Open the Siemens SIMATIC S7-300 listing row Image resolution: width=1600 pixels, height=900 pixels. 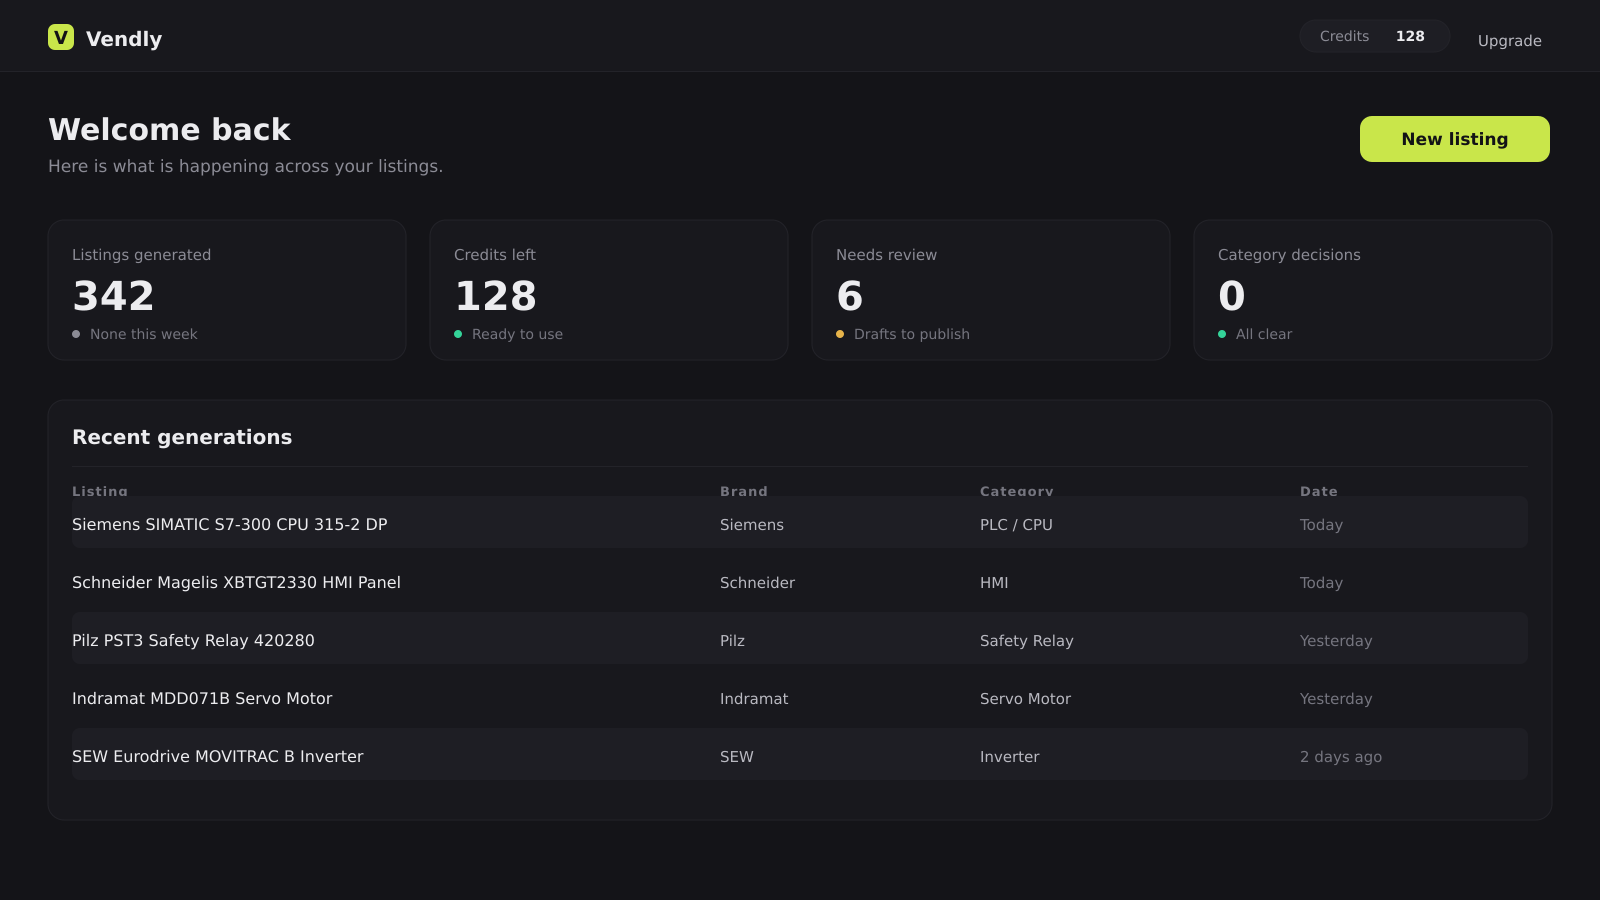[x=800, y=522]
